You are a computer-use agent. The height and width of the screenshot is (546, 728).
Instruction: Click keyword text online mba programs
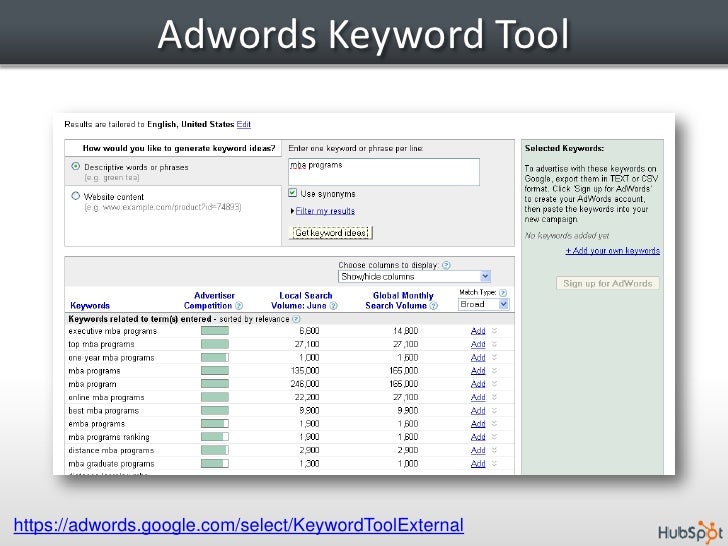106,397
